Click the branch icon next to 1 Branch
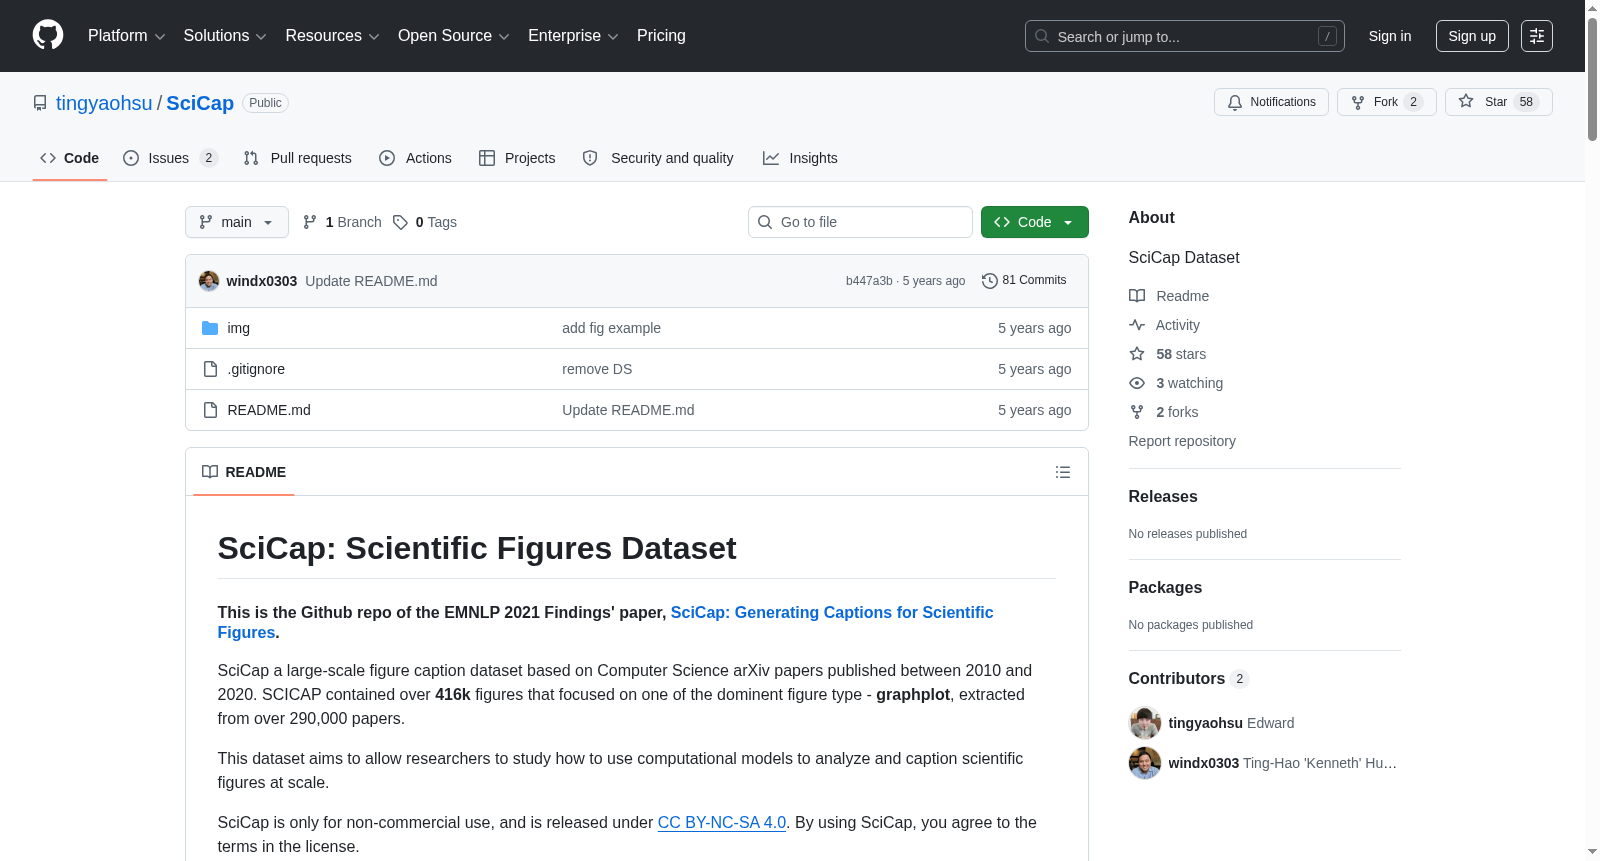1600x861 pixels. tap(310, 222)
